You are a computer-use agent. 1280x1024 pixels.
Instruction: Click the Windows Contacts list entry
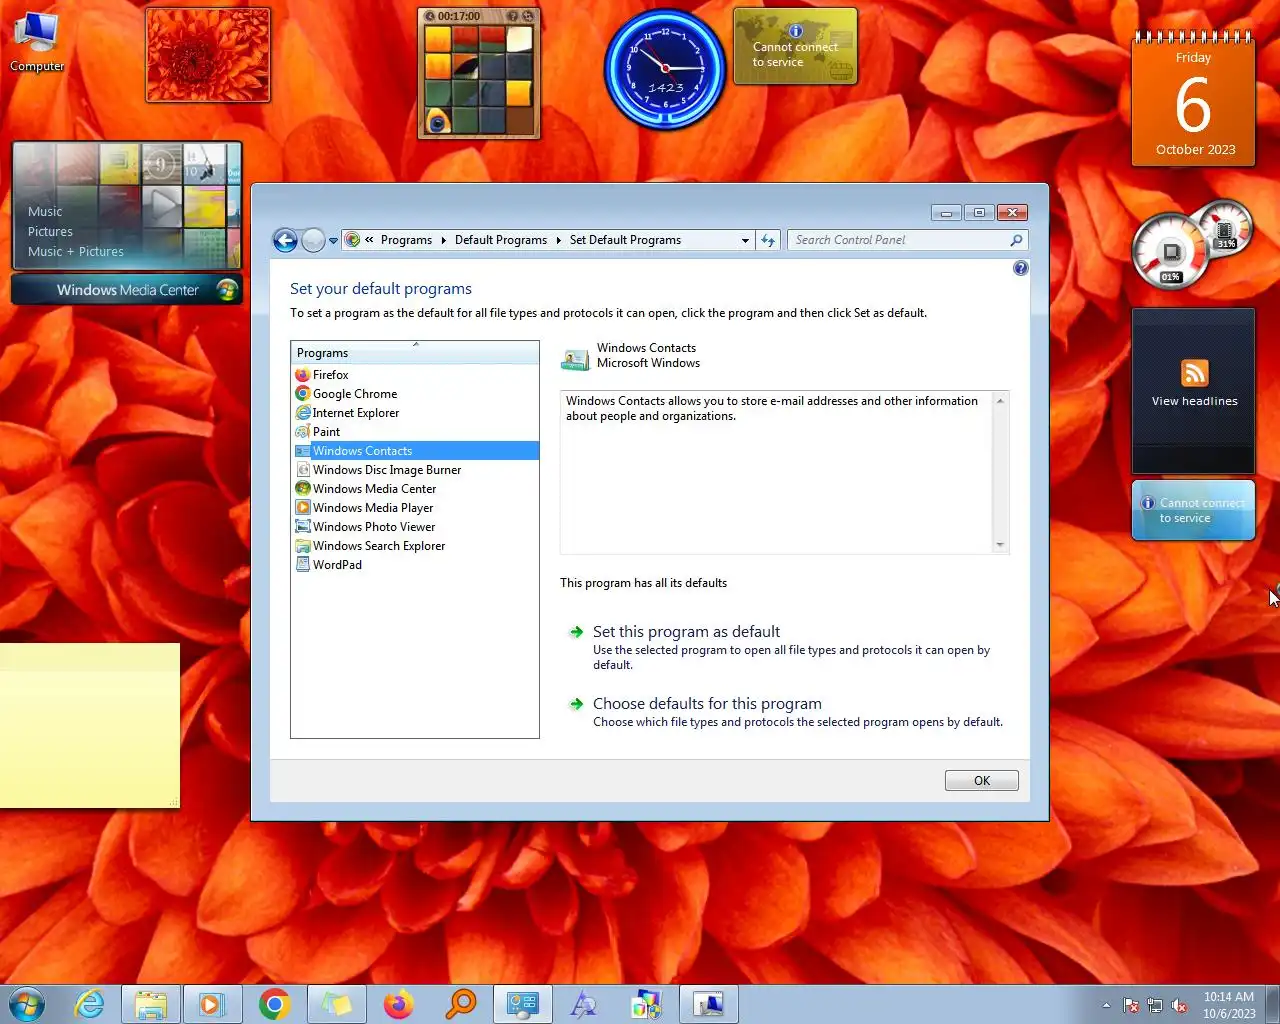416,451
